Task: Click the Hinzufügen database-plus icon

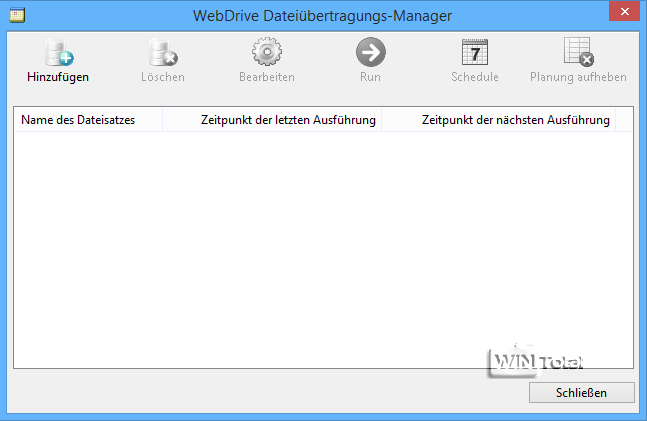Action: (59, 52)
